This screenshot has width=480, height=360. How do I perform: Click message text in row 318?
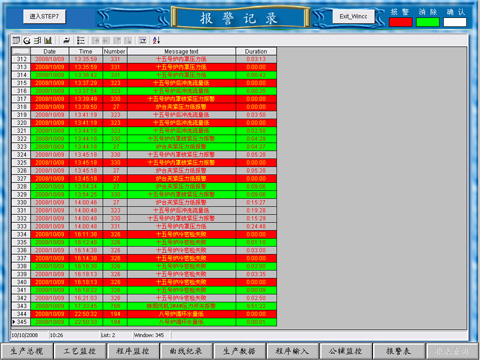tap(181, 107)
